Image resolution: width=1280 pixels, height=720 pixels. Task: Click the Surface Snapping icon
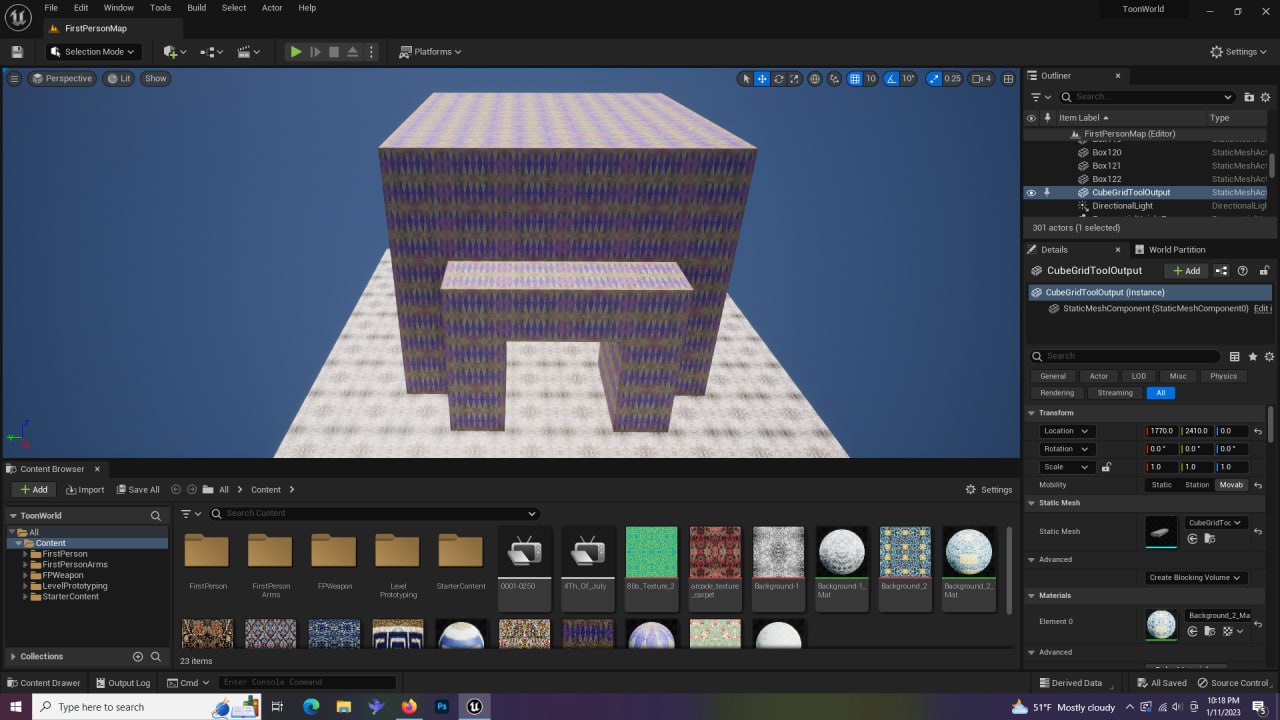(x=835, y=79)
